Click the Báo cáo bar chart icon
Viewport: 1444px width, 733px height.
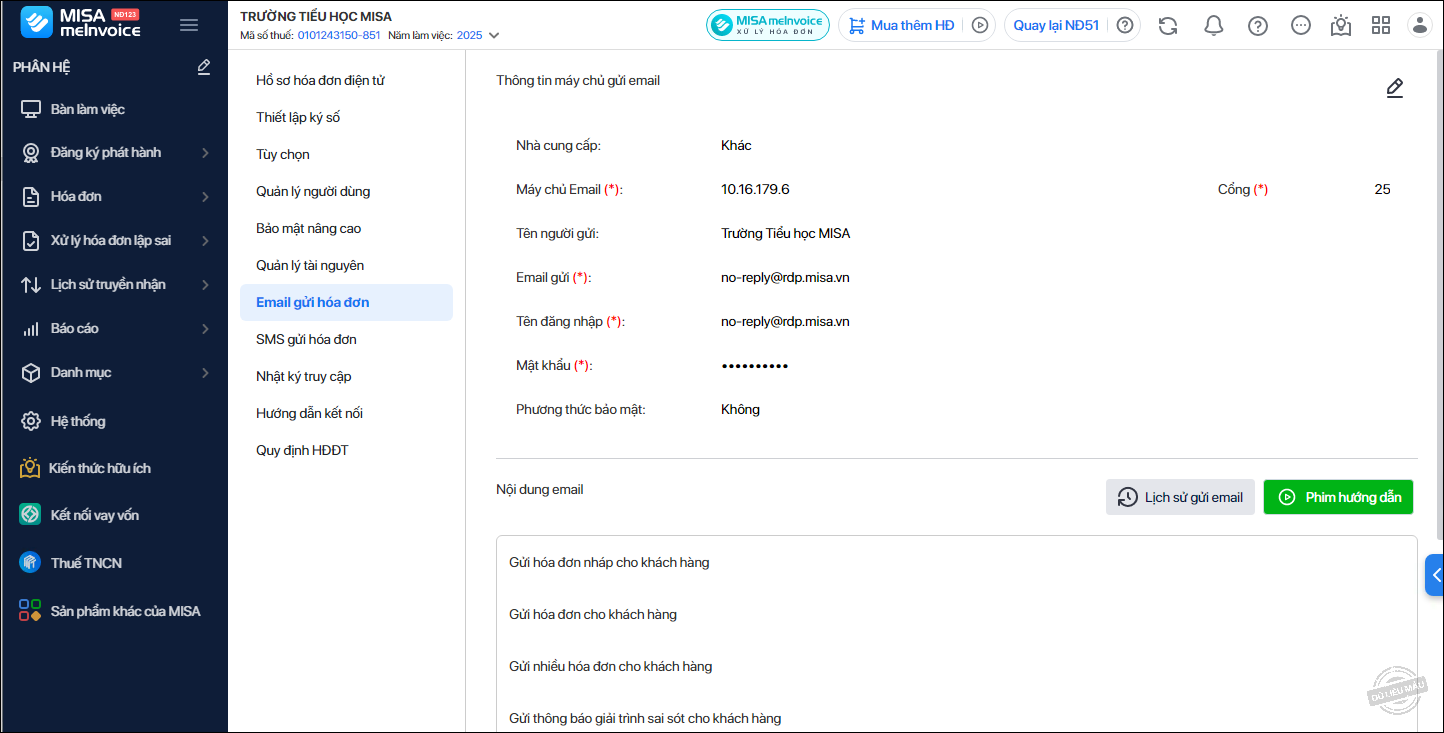click(x=31, y=329)
